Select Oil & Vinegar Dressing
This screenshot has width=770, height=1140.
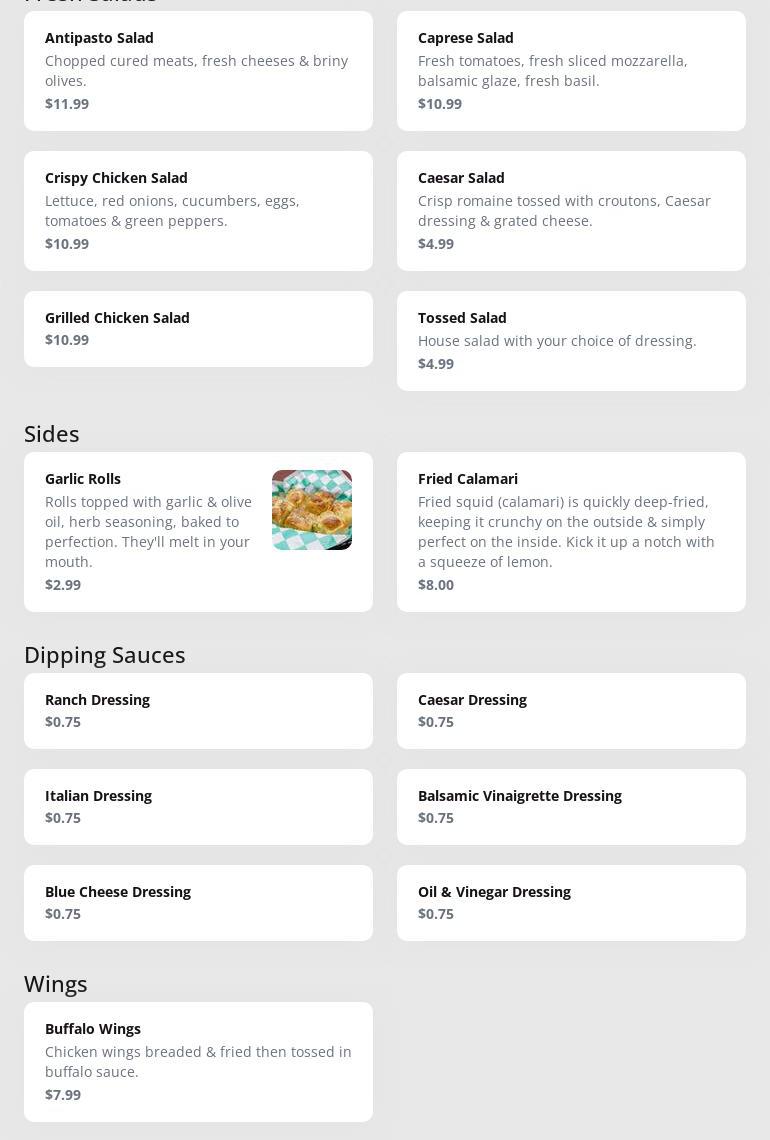[571, 903]
